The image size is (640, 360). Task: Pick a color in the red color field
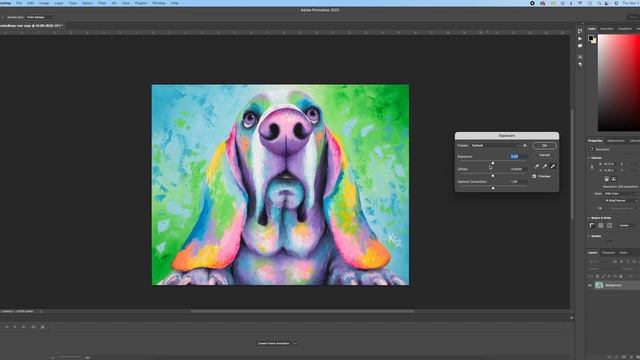coord(619,82)
